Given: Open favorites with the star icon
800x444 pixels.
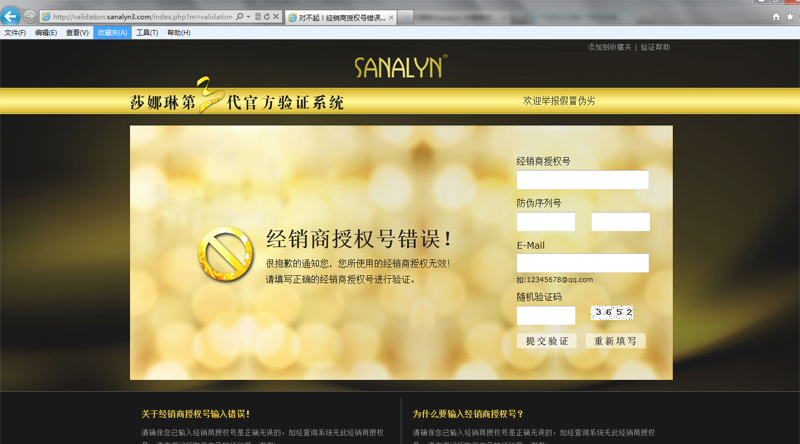Looking at the screenshot, I should [790, 17].
